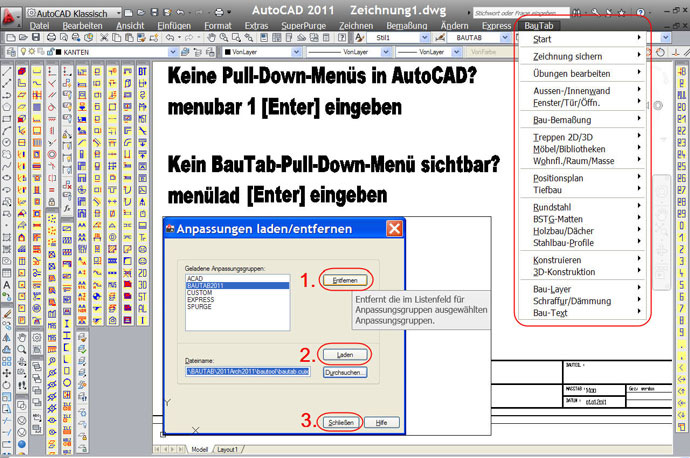Select the Circle draw tool
The width and height of the screenshot is (690, 458).
7,142
